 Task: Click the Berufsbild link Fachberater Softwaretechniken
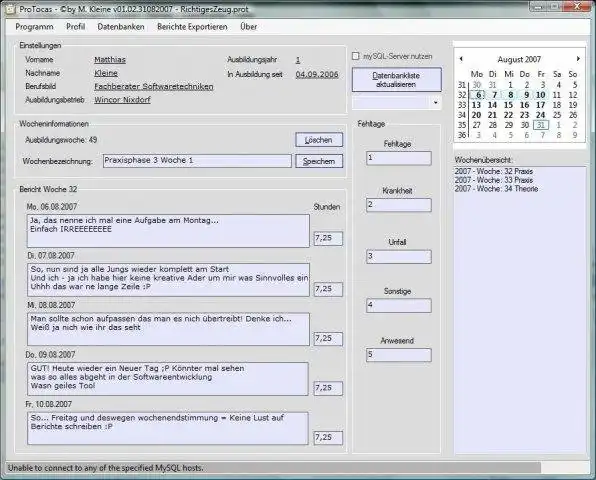pos(154,87)
